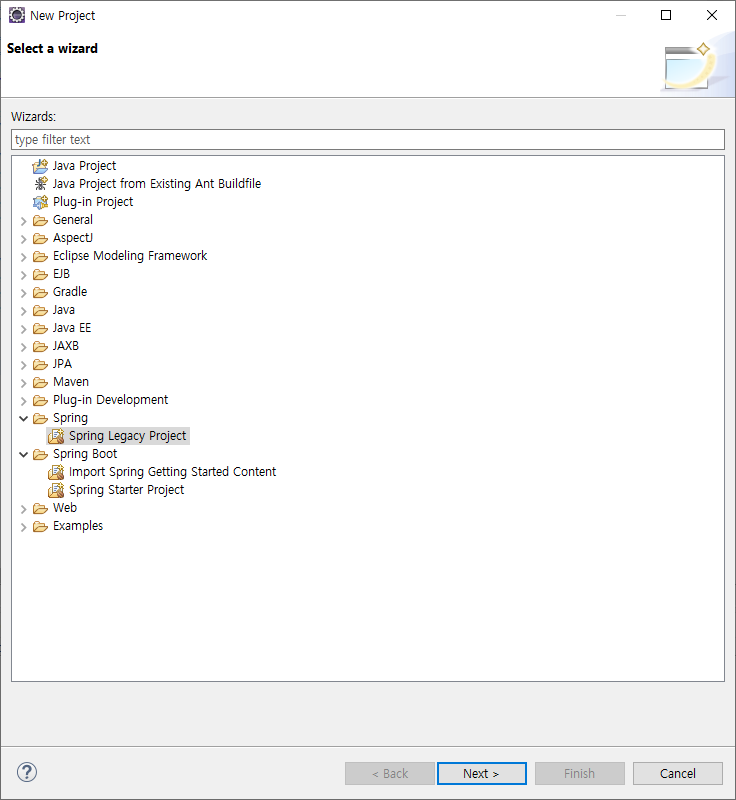Screen dimensions: 736x800
Task: Click the Plug-in Development folder icon
Action: point(40,401)
